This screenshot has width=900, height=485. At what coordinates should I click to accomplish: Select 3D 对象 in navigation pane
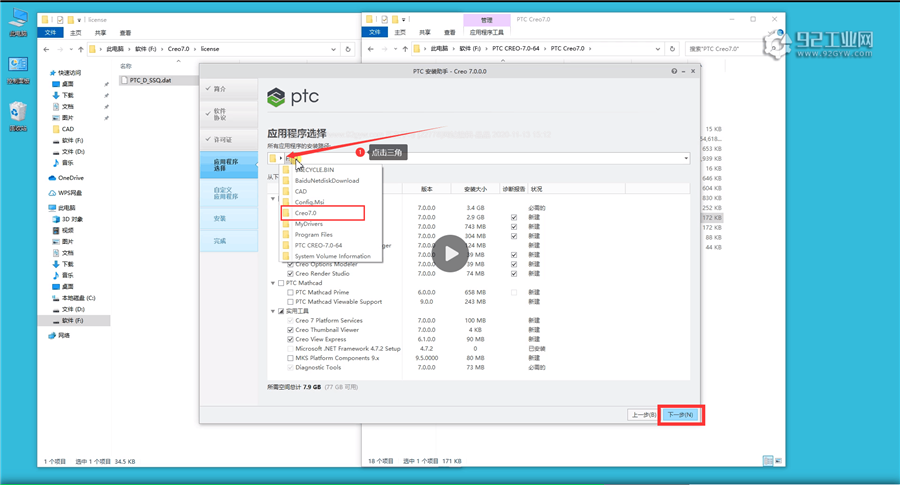pyautogui.click(x=72, y=219)
